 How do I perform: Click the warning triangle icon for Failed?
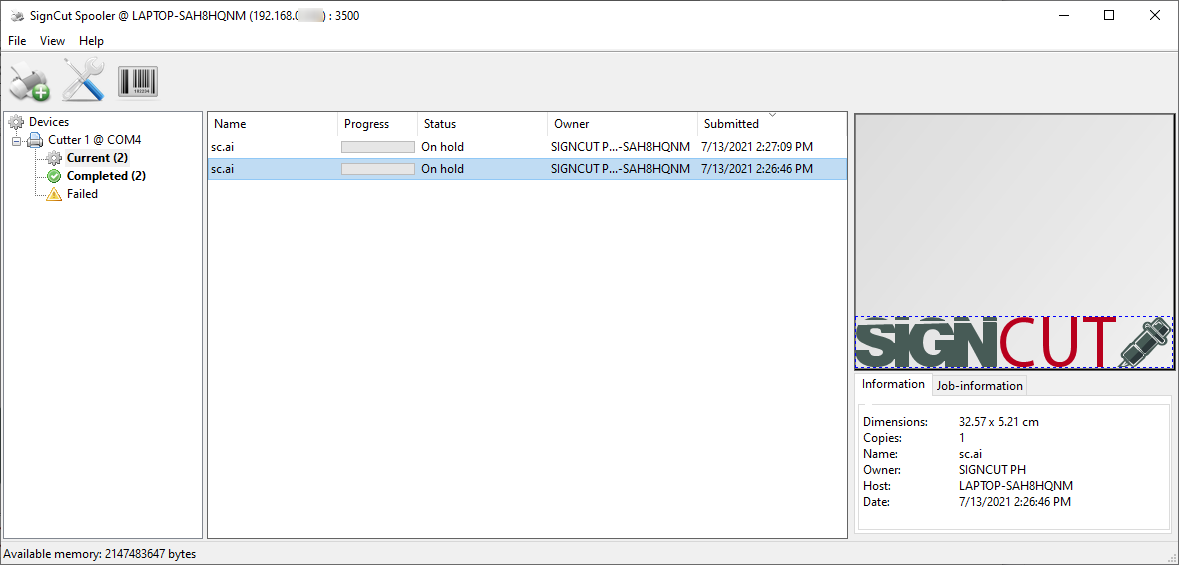pos(53,194)
